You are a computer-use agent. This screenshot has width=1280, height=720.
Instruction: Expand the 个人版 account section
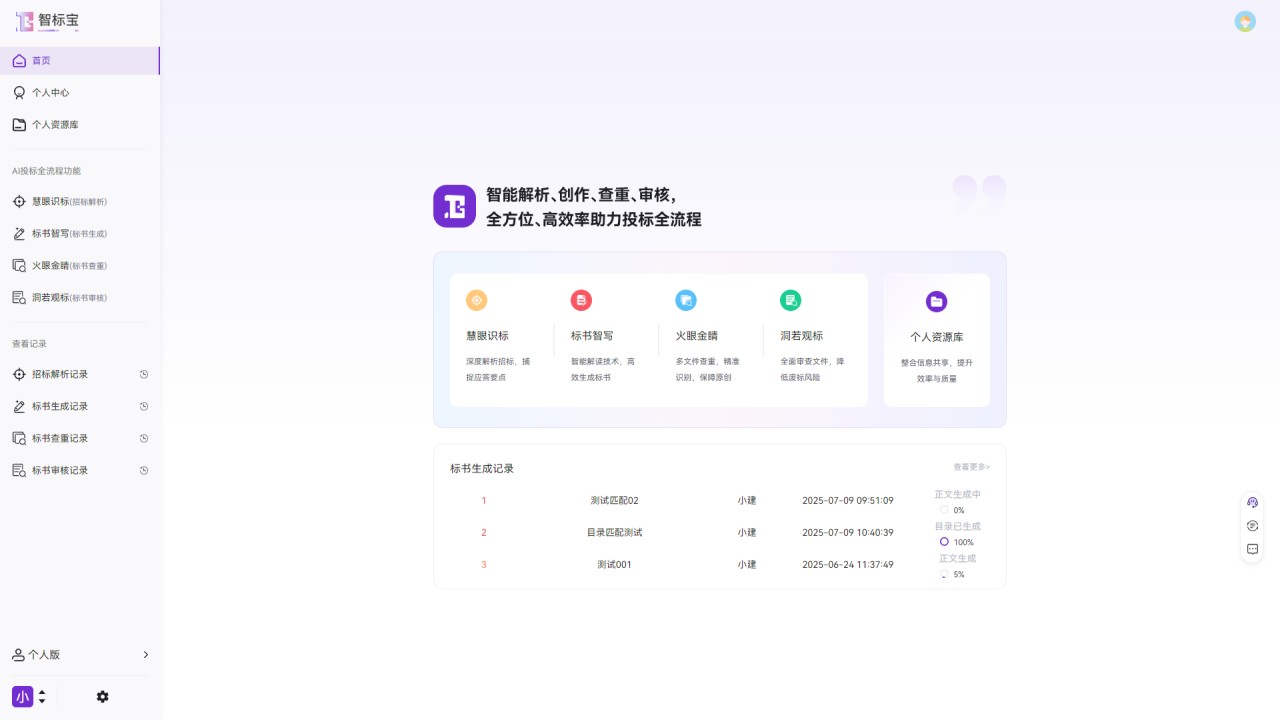pyautogui.click(x=79, y=654)
